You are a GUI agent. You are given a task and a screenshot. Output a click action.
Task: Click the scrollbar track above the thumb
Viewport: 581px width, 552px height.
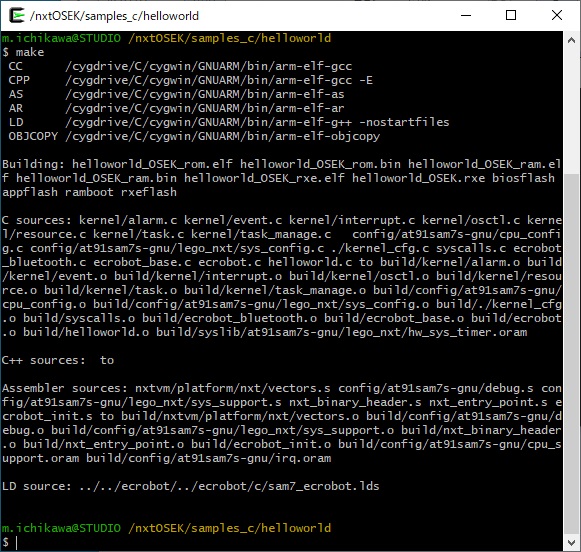point(571,111)
